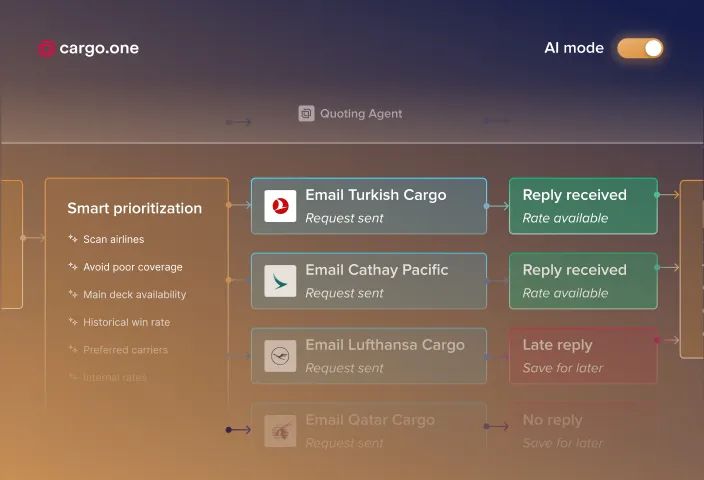
Task: Click the Turkish Airlines logo
Action: (280, 206)
